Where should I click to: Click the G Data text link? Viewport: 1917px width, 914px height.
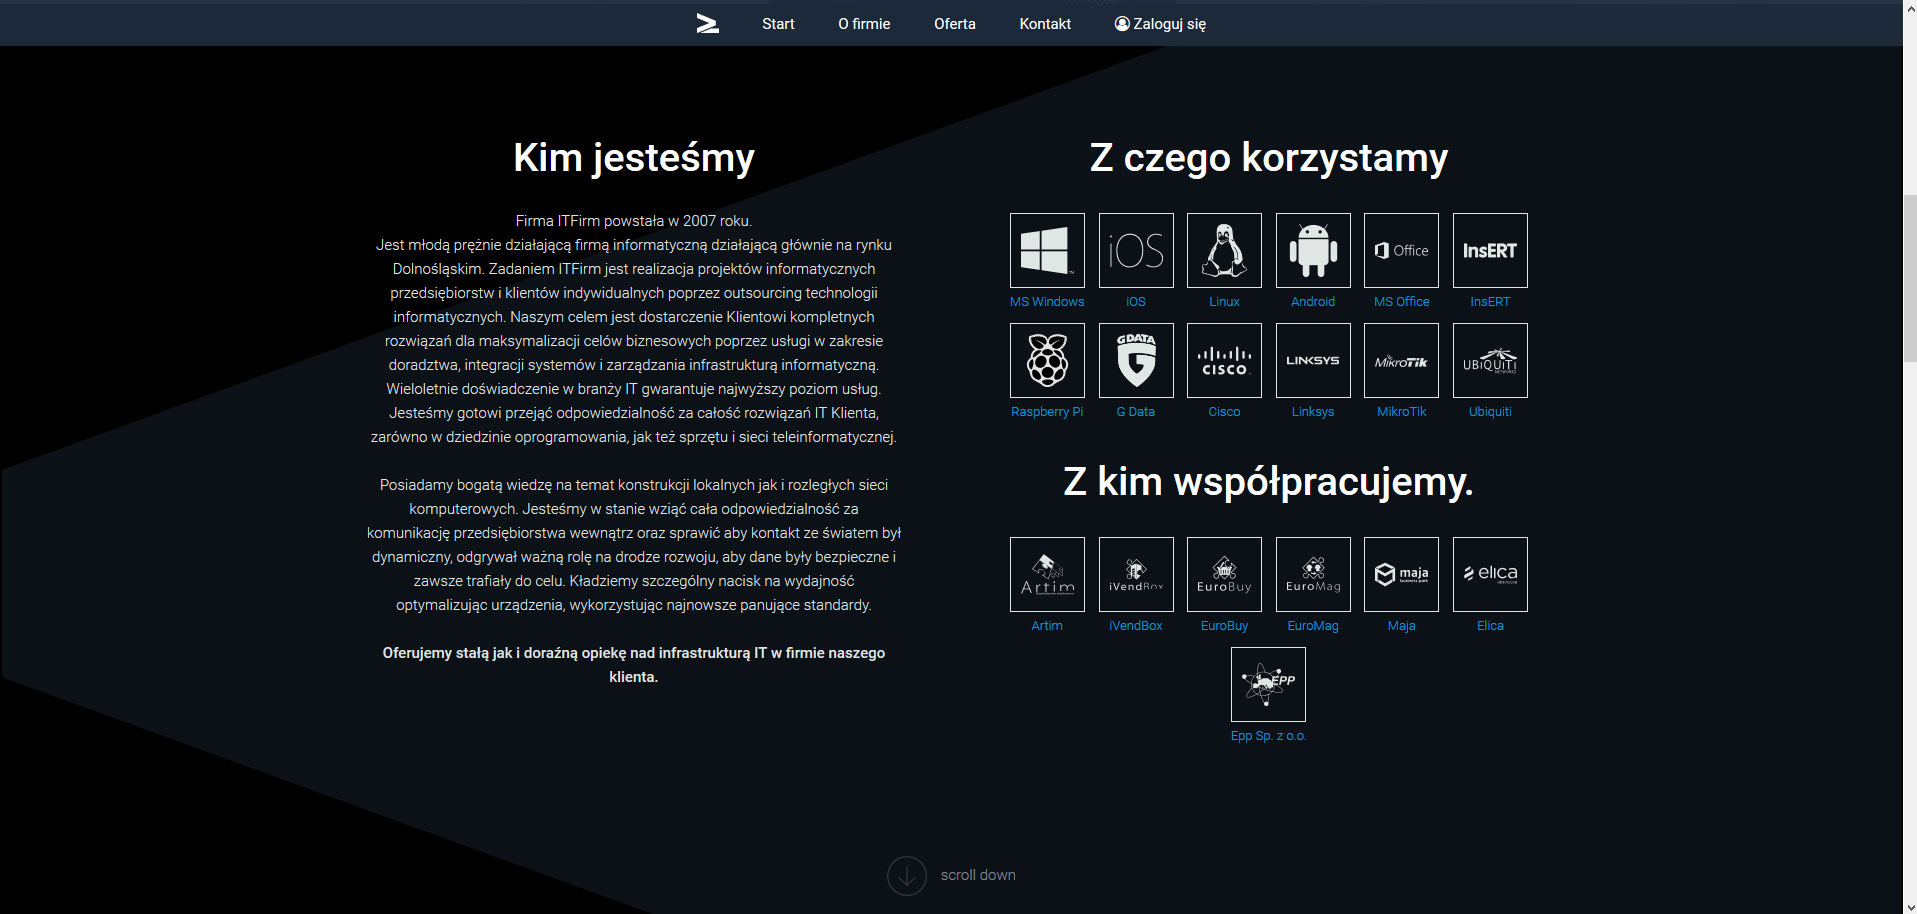click(1136, 411)
